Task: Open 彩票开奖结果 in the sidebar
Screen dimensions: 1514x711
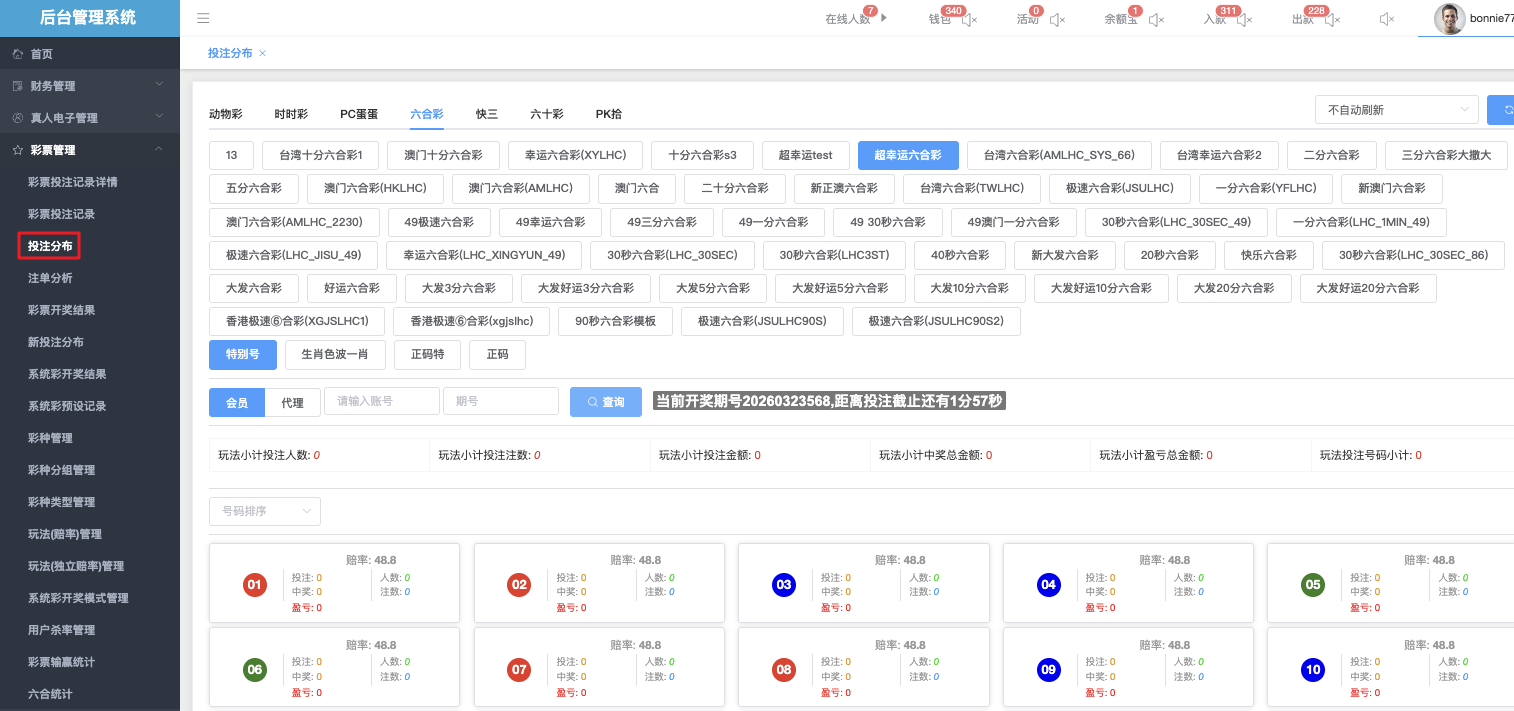Action: [61, 310]
